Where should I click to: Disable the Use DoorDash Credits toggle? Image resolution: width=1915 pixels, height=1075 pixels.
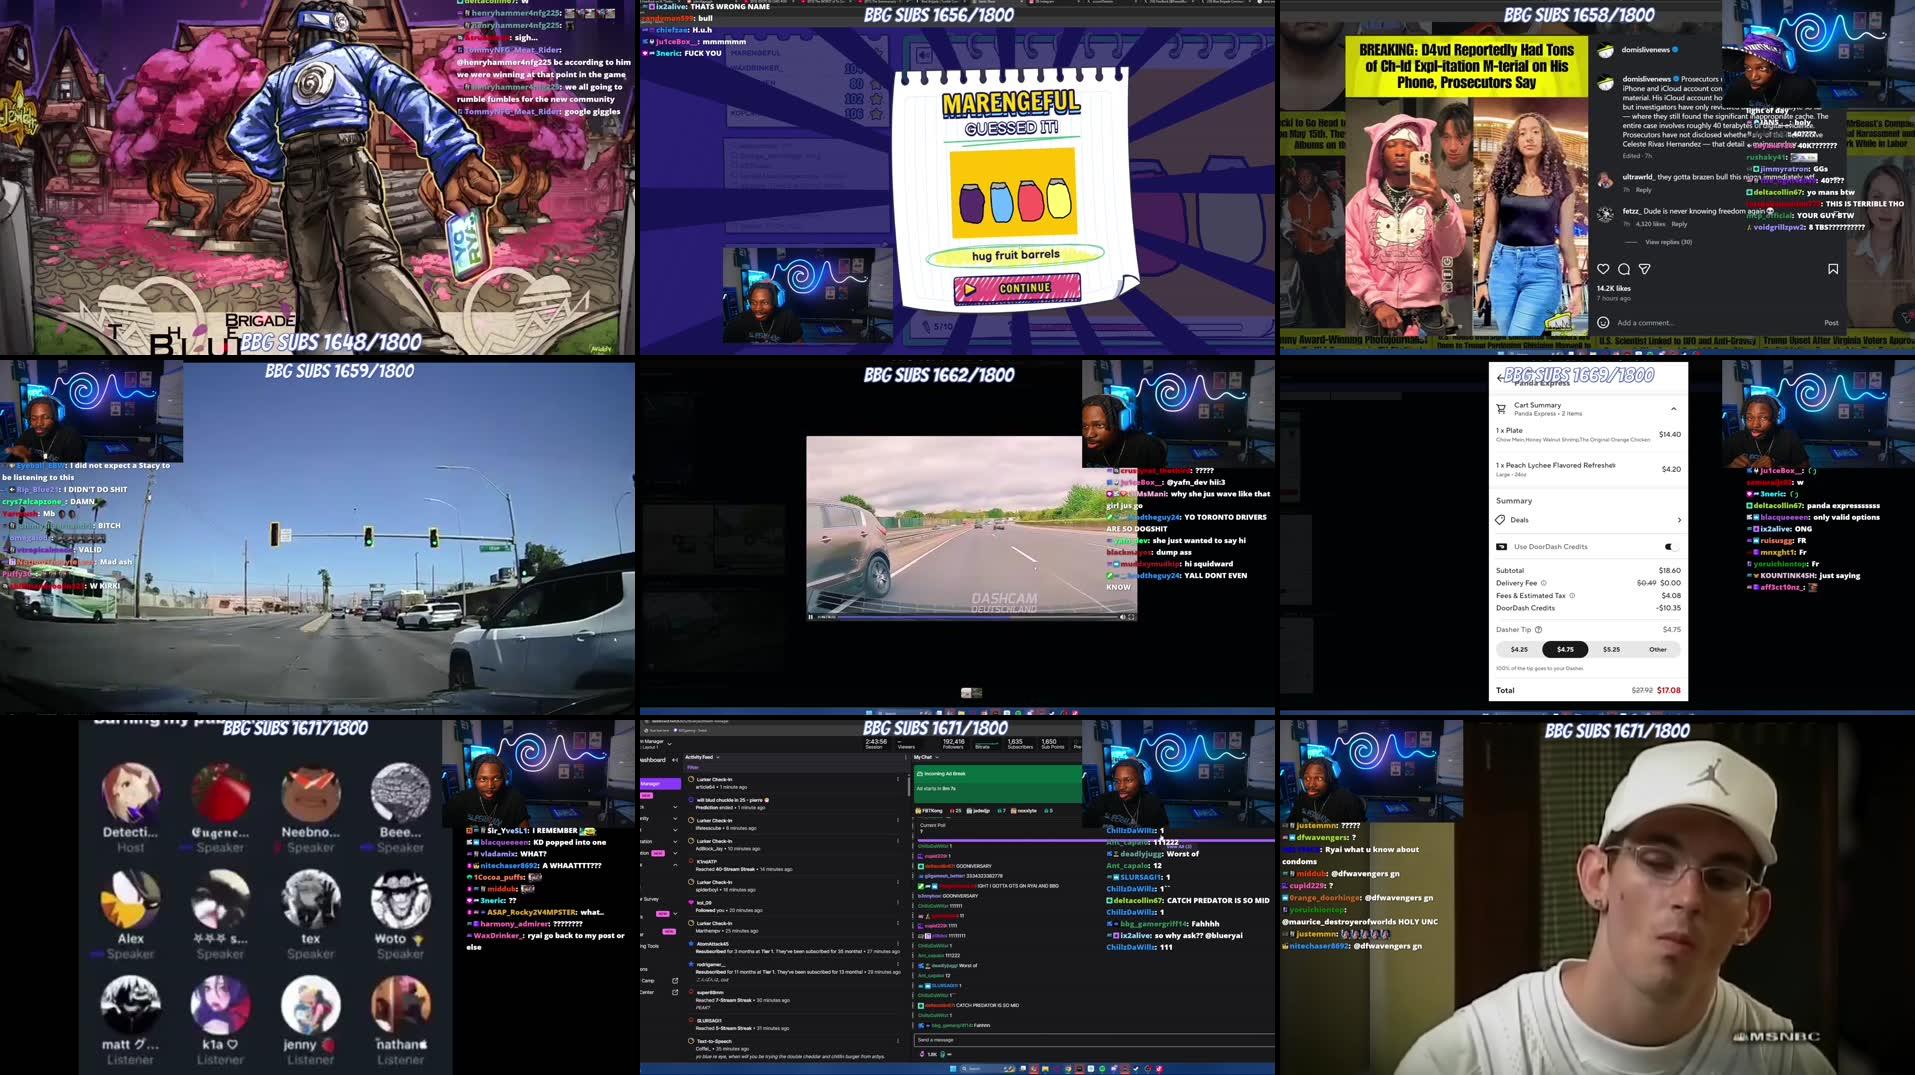tap(1672, 547)
